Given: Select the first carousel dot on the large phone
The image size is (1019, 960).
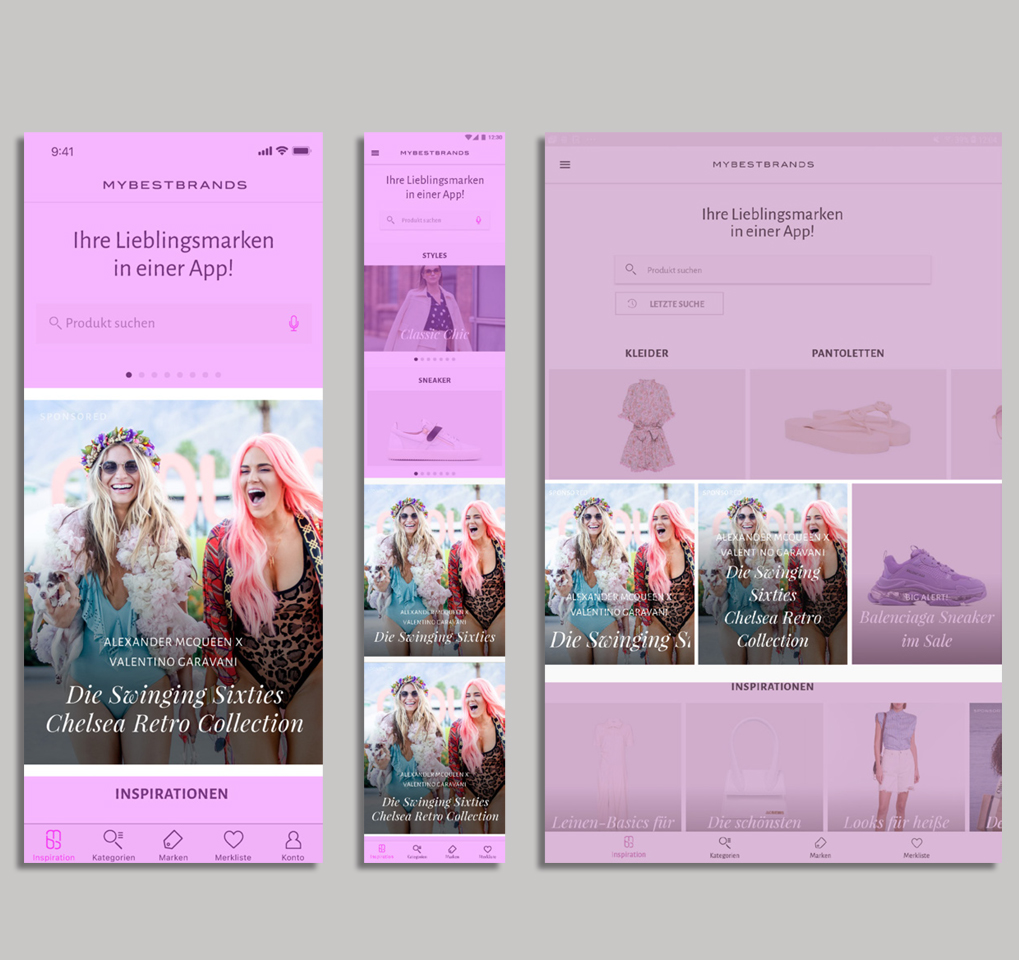Looking at the screenshot, I should (129, 375).
